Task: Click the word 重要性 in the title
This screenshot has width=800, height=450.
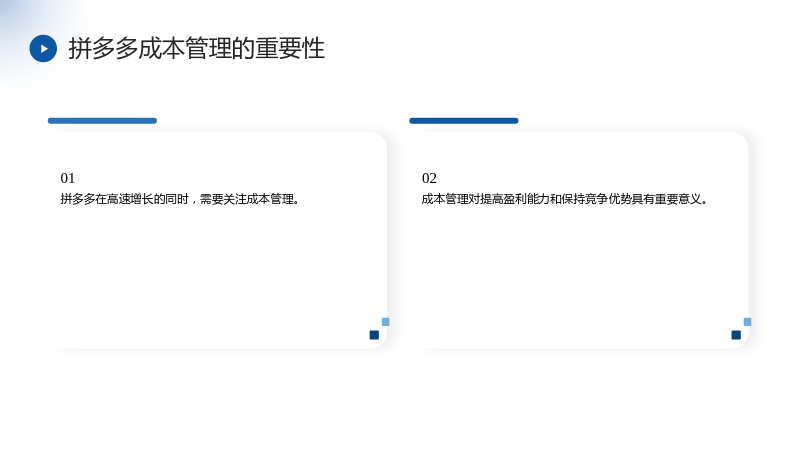Action: click(x=290, y=48)
